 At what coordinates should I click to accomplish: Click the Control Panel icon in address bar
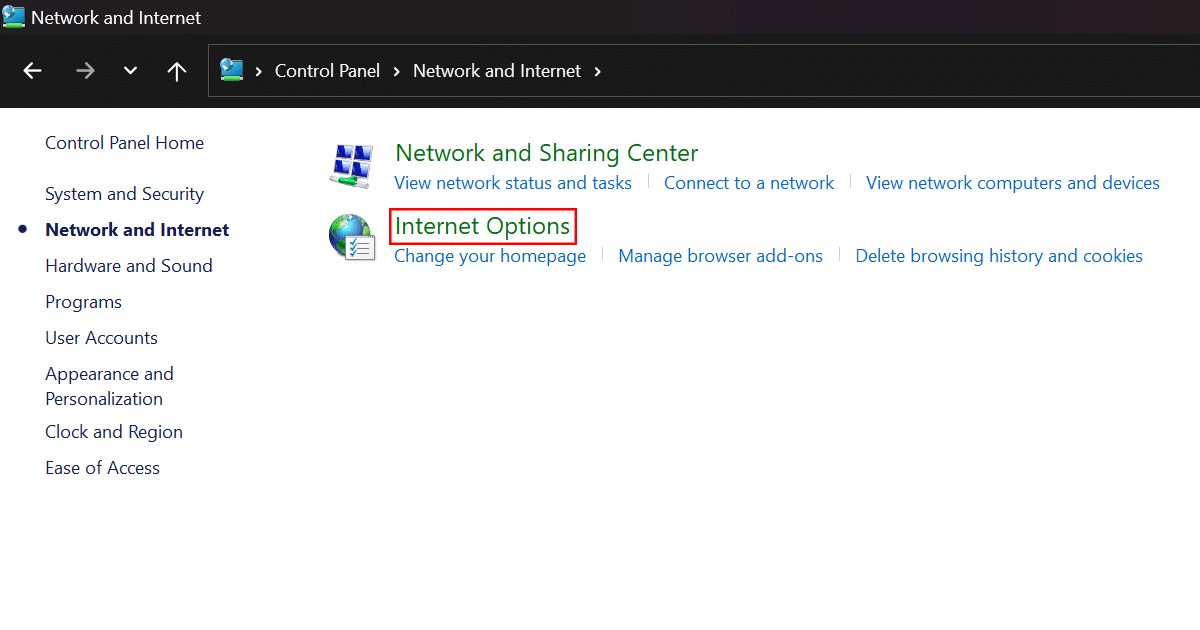point(232,70)
